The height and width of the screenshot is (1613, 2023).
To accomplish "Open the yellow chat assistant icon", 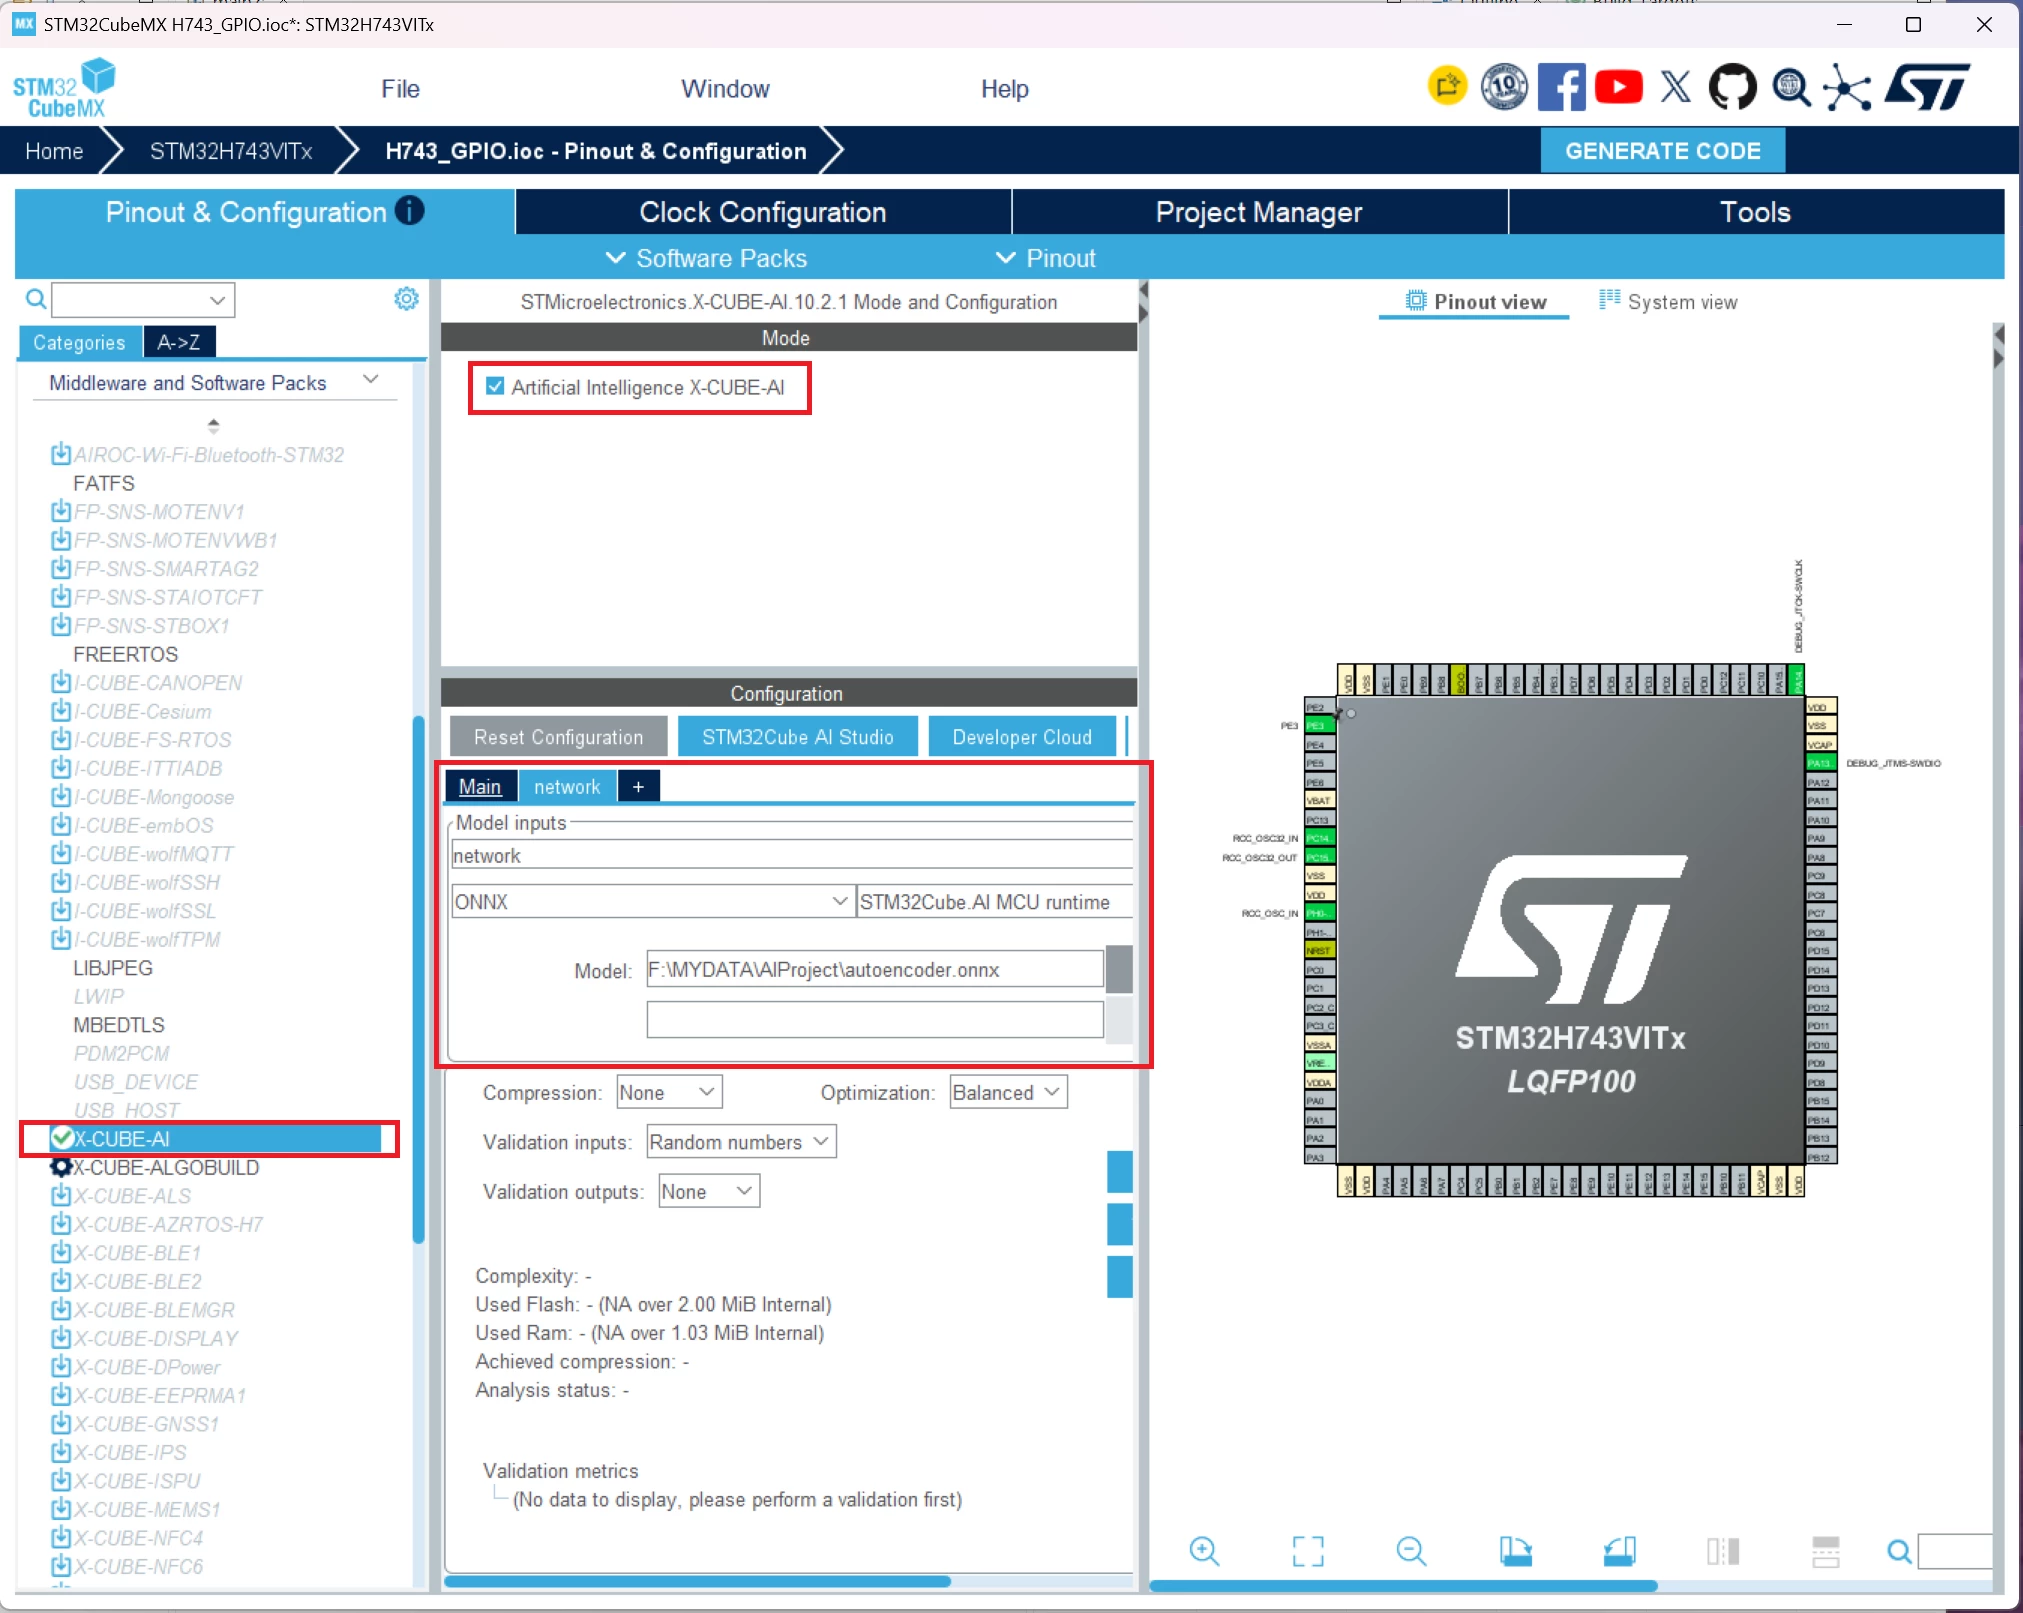I will 1446,87.
